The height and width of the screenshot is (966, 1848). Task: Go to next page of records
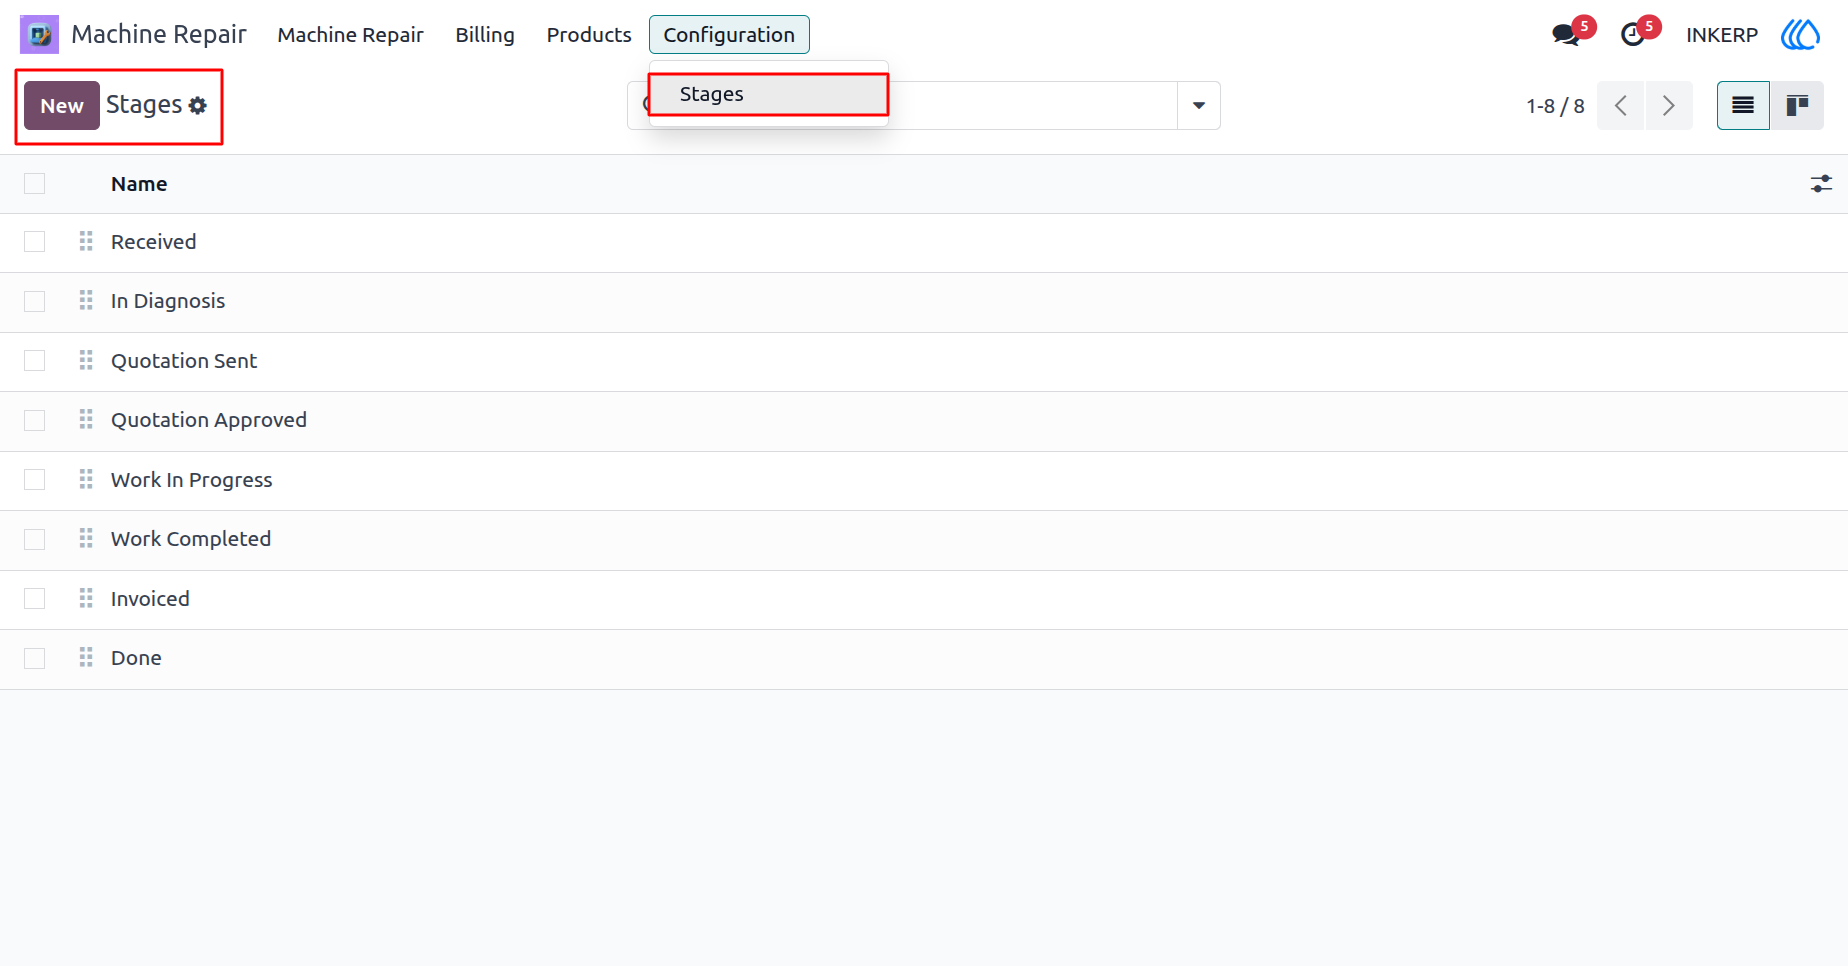coord(1668,106)
